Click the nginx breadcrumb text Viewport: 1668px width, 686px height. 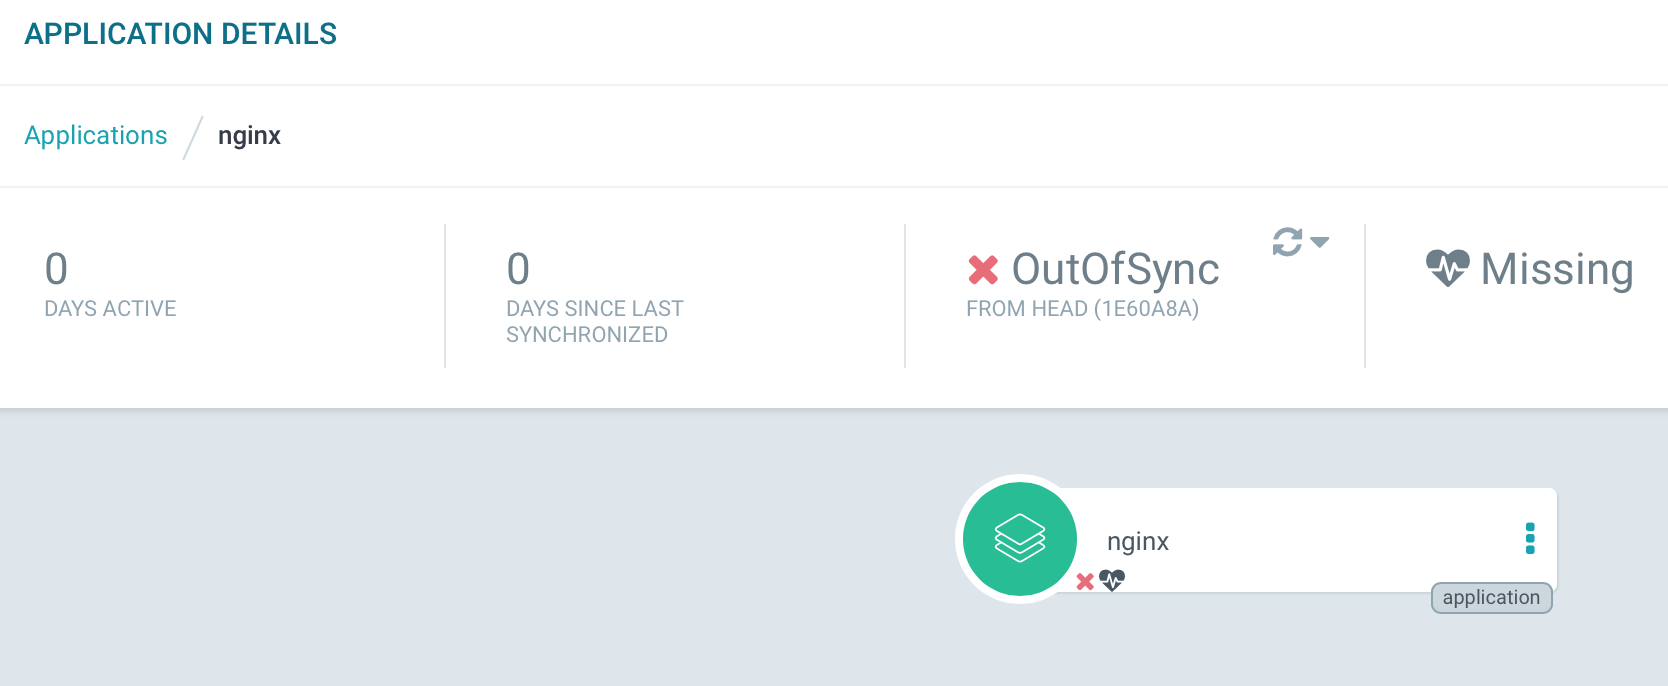coord(249,136)
